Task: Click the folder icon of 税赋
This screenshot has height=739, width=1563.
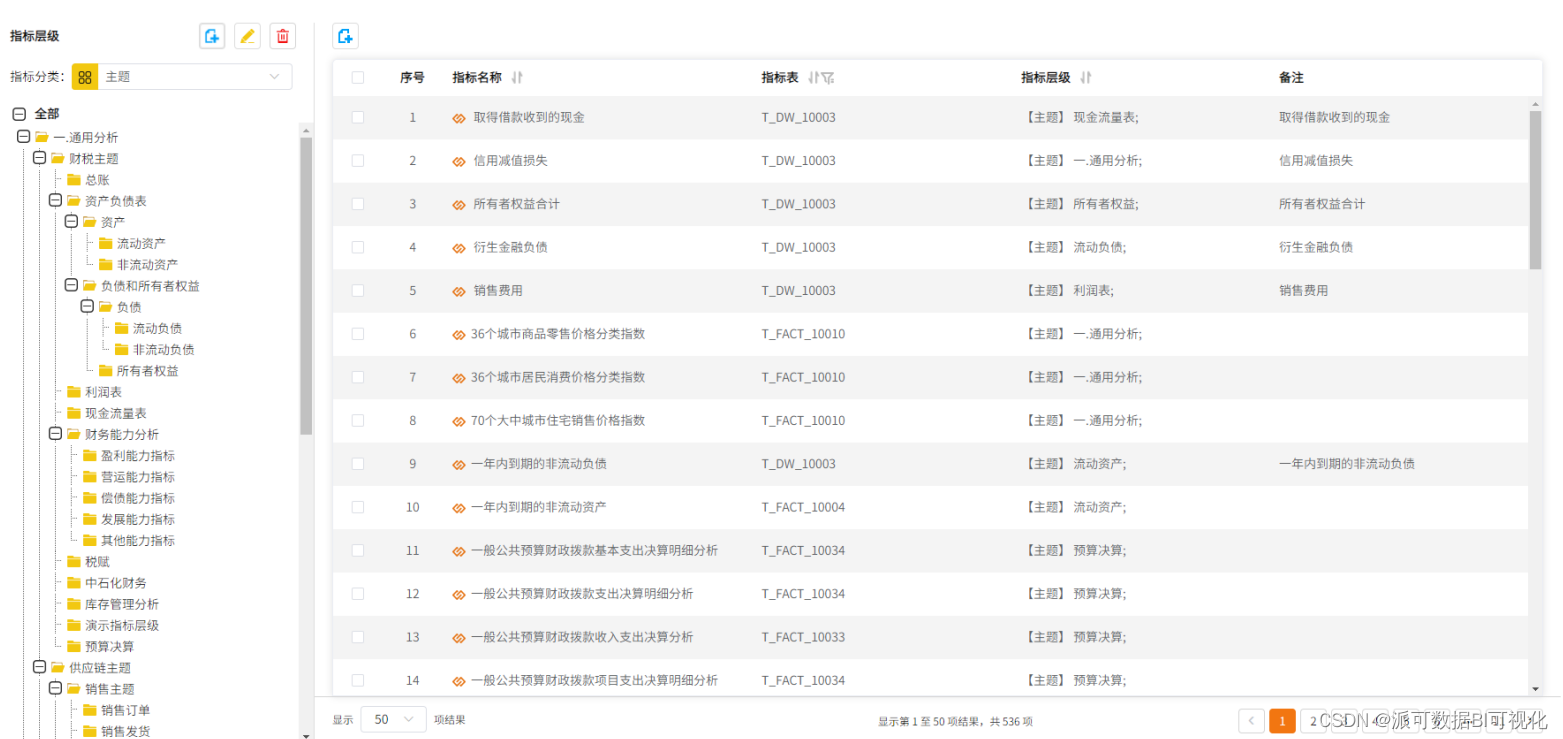Action: point(73,562)
